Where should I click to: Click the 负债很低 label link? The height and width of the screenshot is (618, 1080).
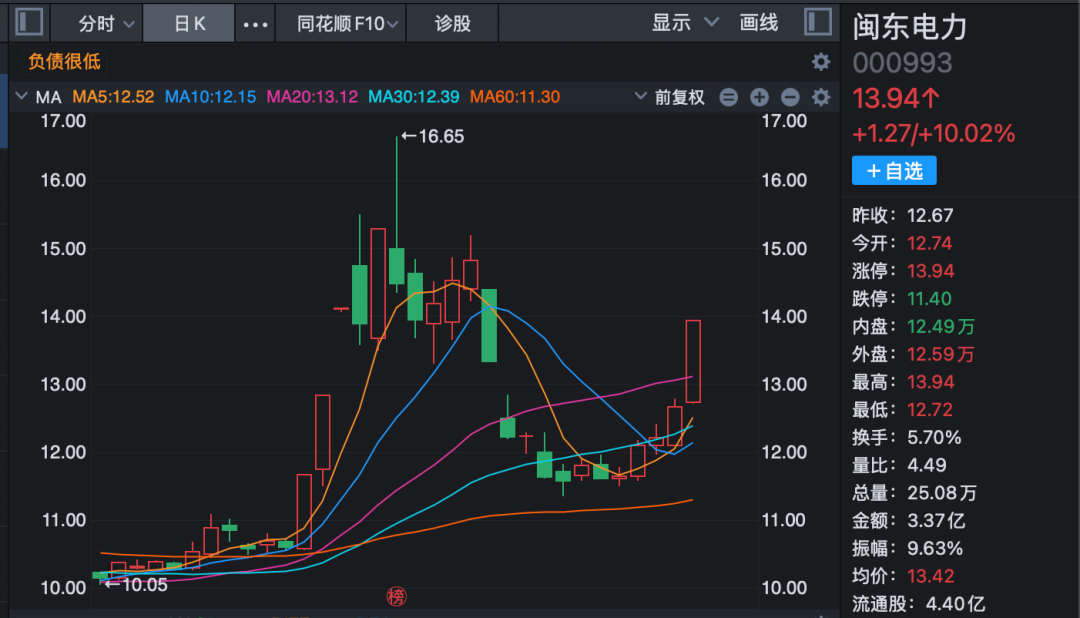click(x=63, y=61)
